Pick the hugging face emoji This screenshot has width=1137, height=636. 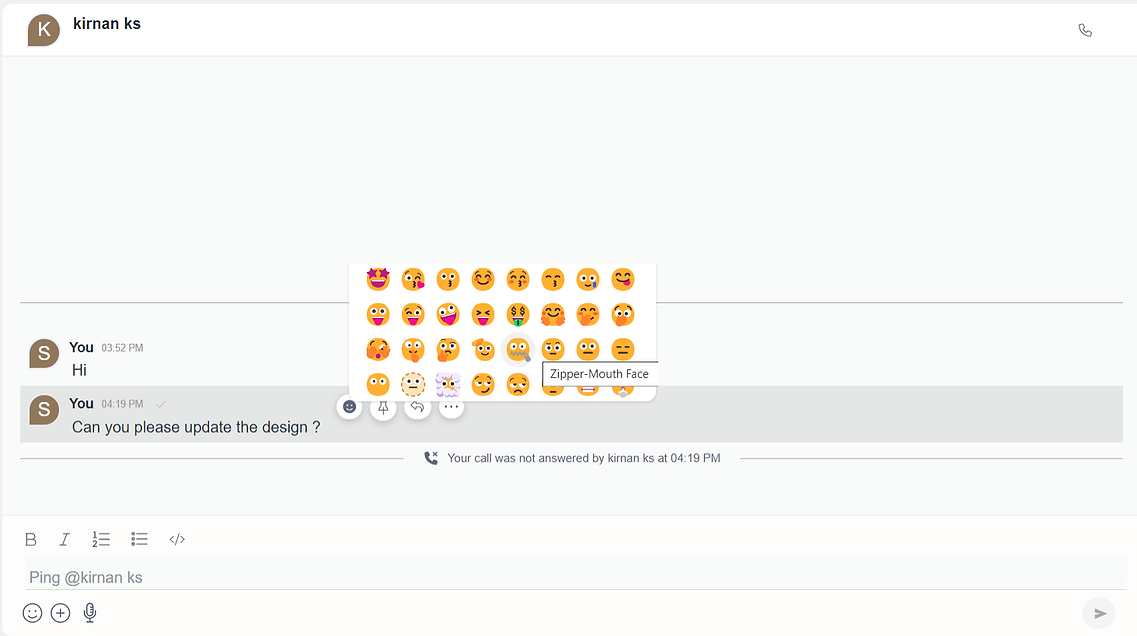pyautogui.click(x=553, y=314)
